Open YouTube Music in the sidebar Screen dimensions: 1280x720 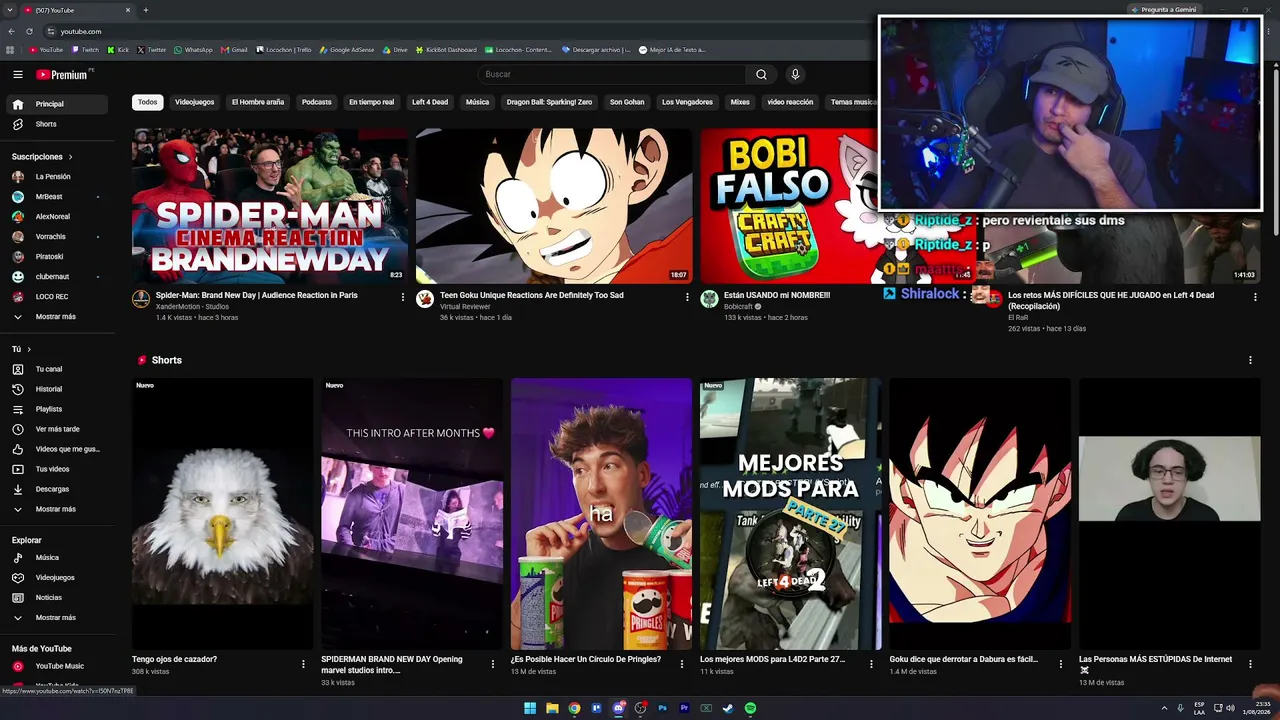pos(57,666)
